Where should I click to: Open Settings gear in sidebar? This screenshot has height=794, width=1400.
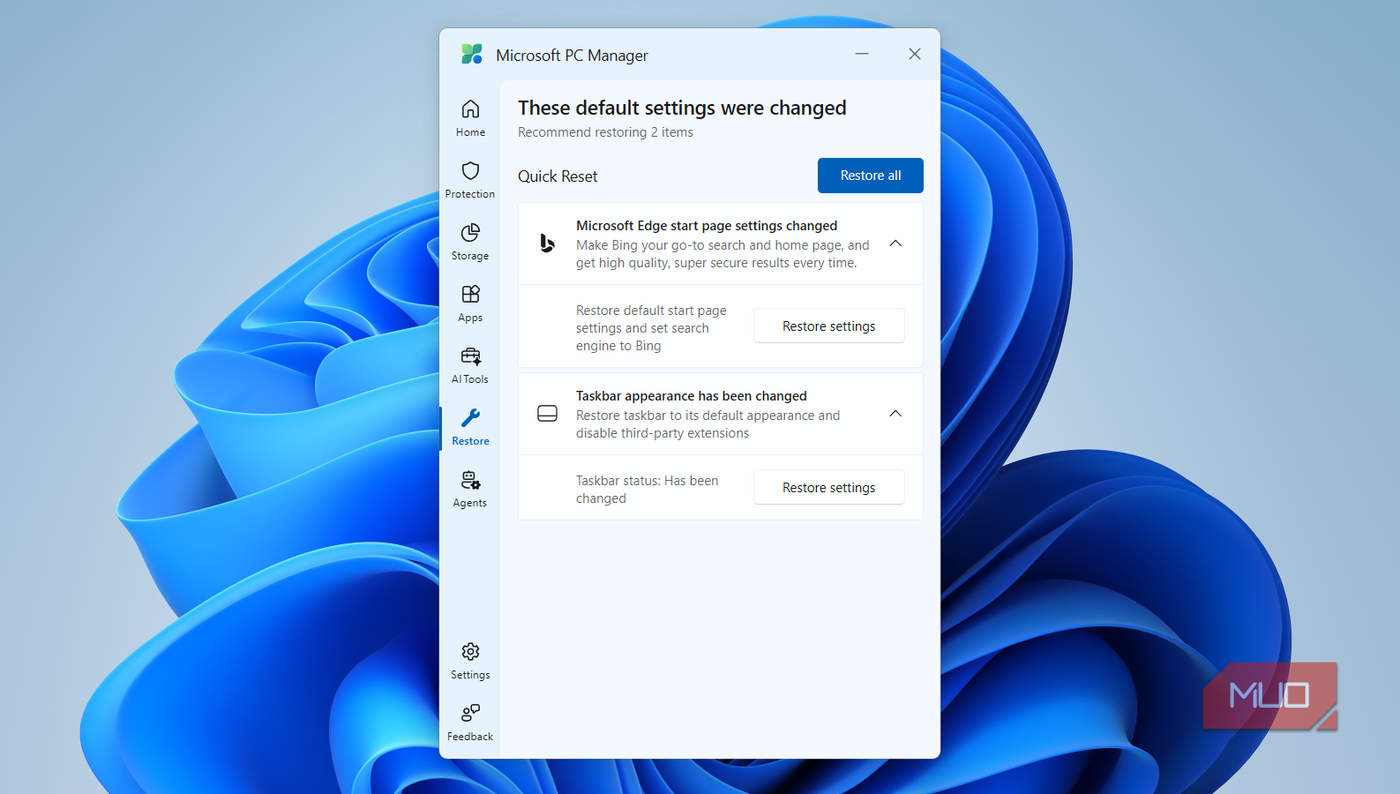(470, 661)
